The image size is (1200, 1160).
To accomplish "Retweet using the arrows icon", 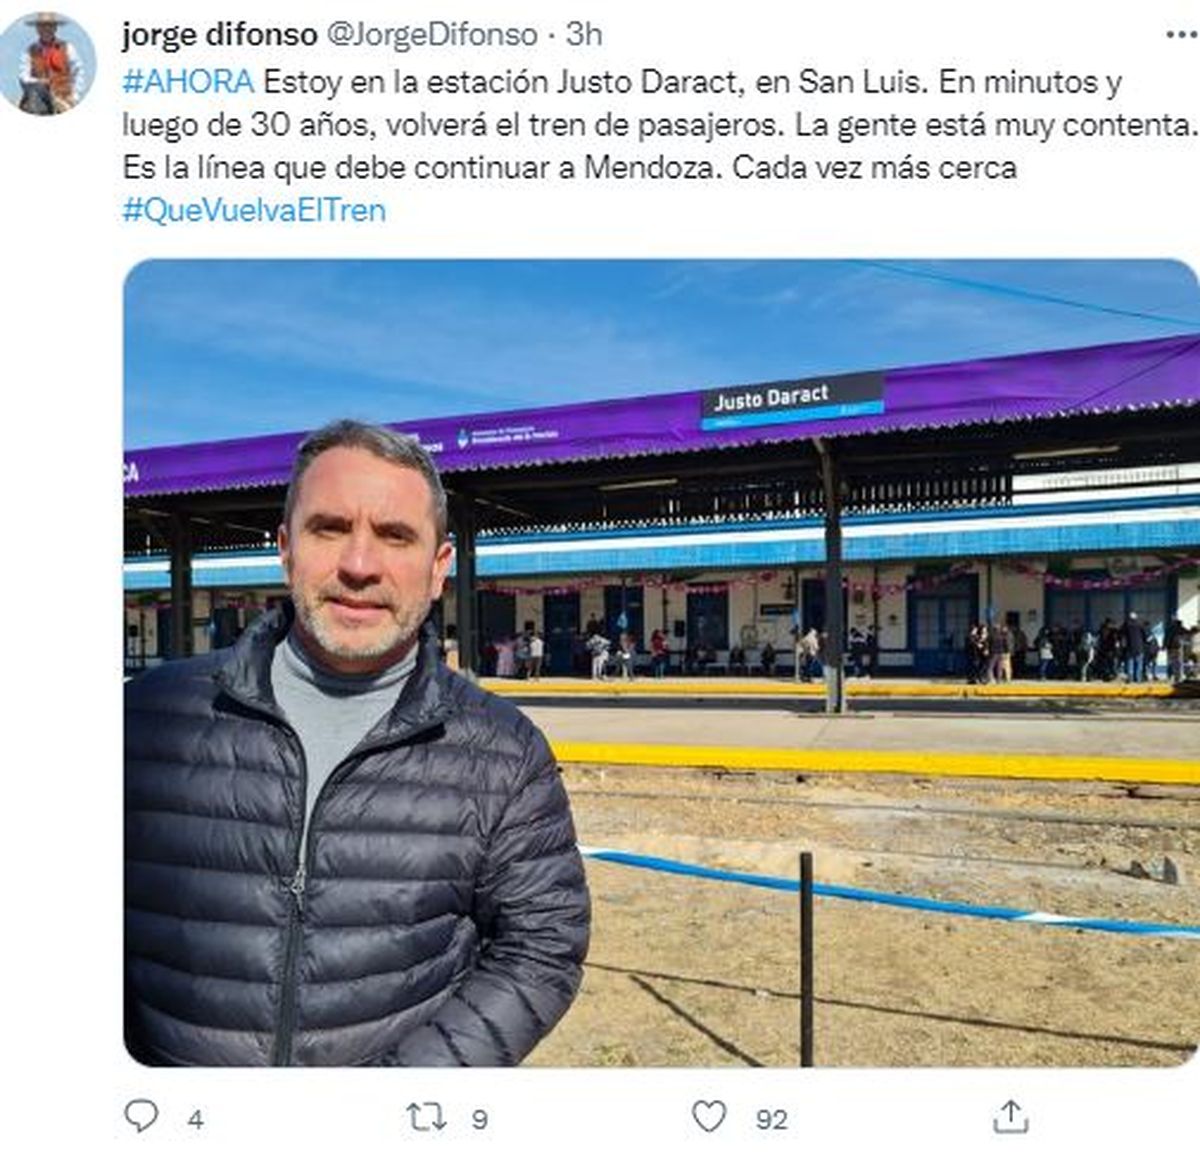I will point(426,1117).
